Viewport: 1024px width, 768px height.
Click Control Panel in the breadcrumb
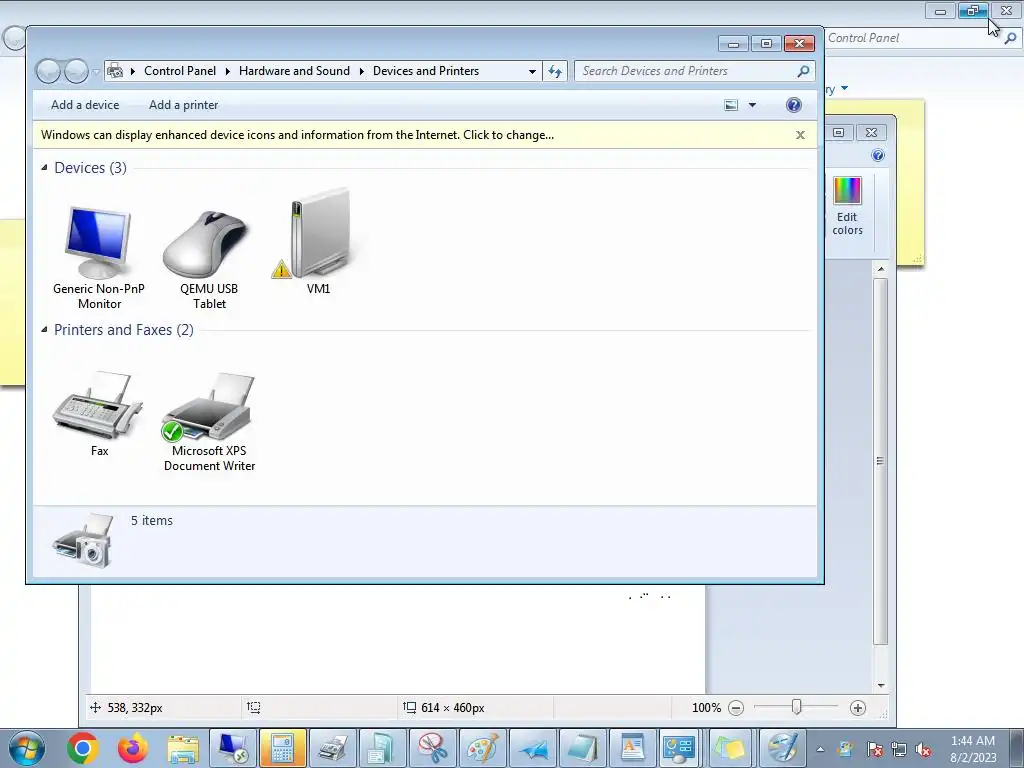tap(180, 71)
